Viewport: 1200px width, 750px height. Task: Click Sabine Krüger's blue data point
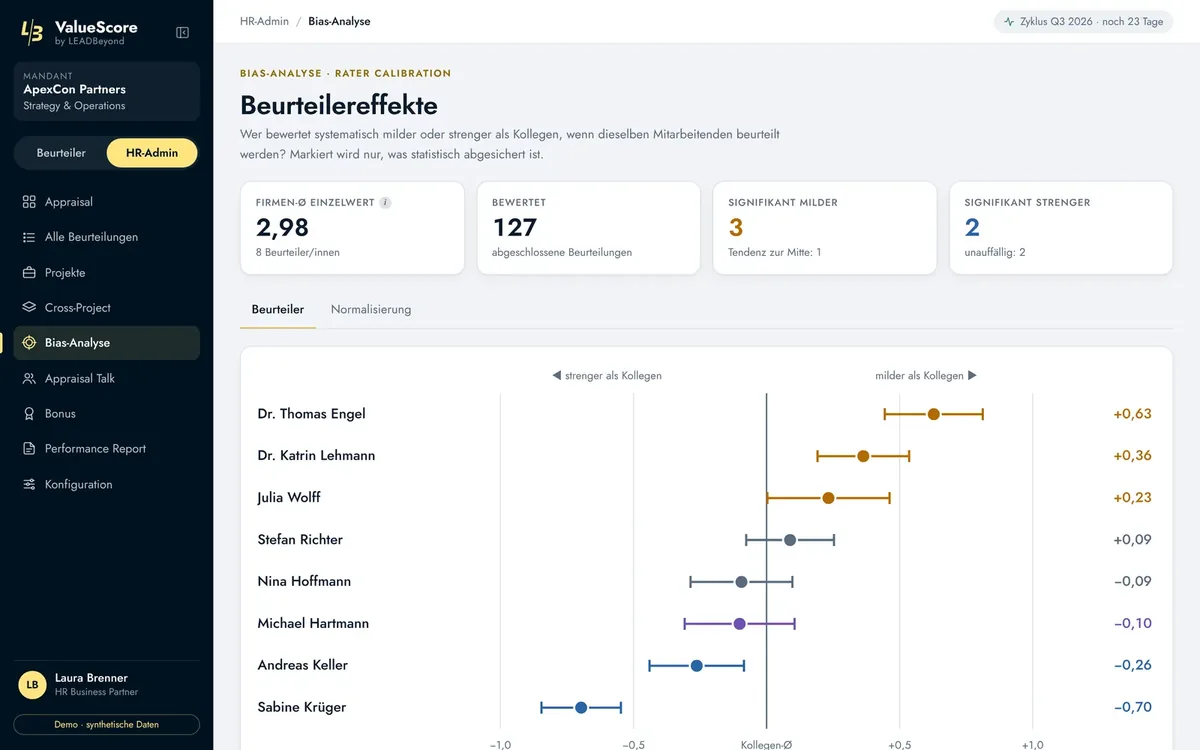[581, 708]
